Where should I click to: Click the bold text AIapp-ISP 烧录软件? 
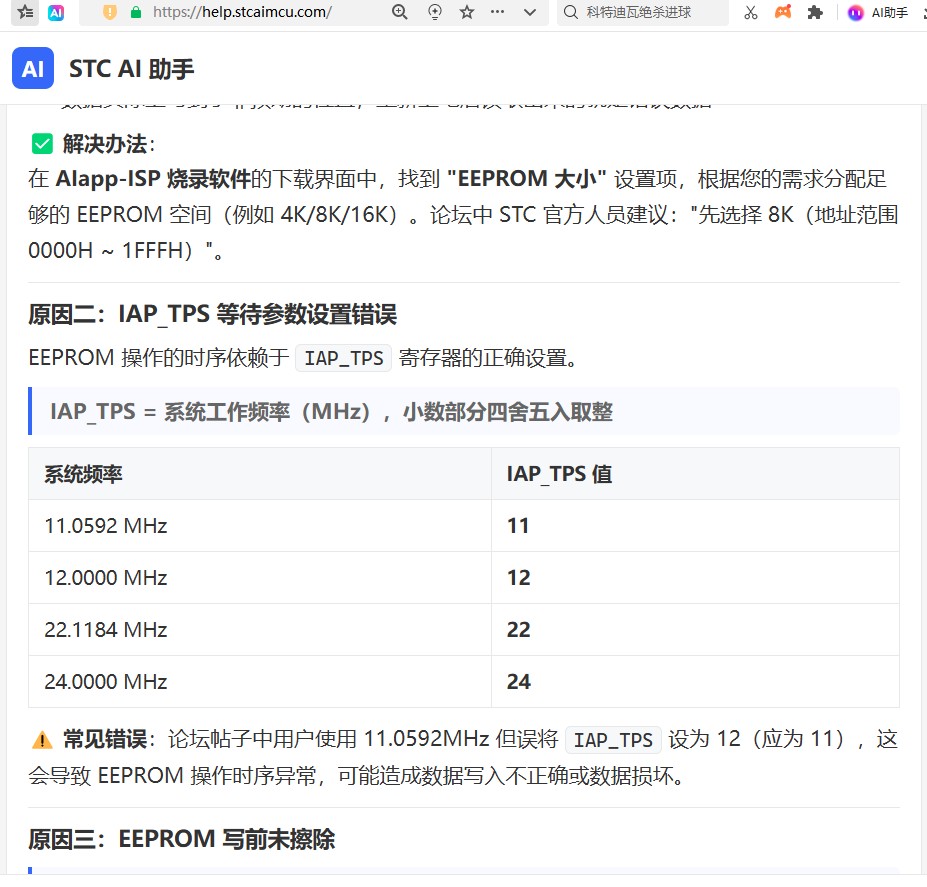[153, 179]
